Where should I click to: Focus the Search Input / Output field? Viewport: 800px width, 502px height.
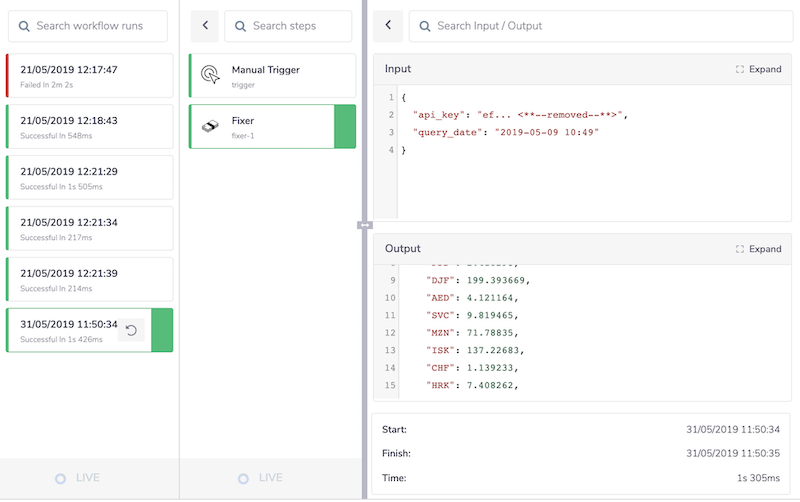point(600,26)
